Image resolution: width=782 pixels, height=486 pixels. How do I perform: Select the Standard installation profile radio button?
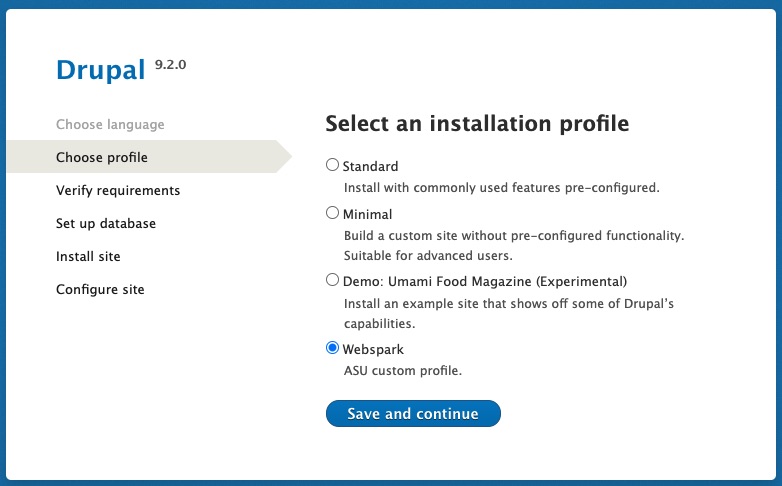[332, 165]
